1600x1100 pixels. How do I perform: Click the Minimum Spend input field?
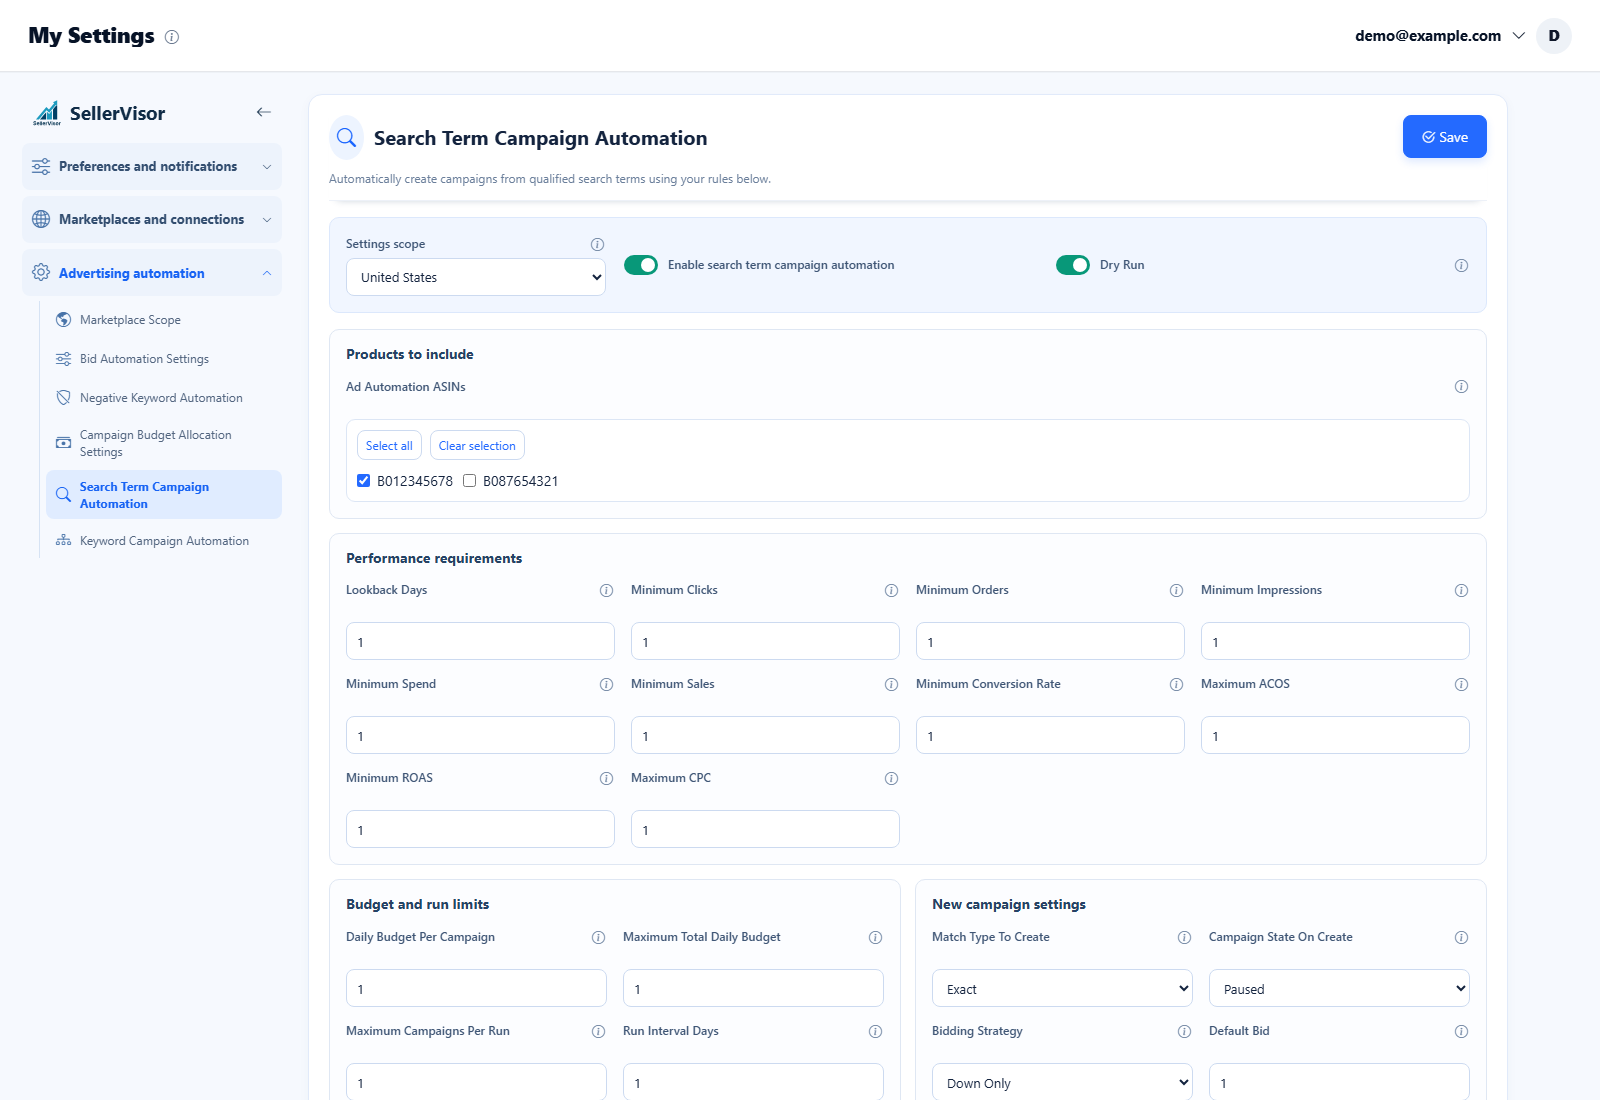coord(480,735)
